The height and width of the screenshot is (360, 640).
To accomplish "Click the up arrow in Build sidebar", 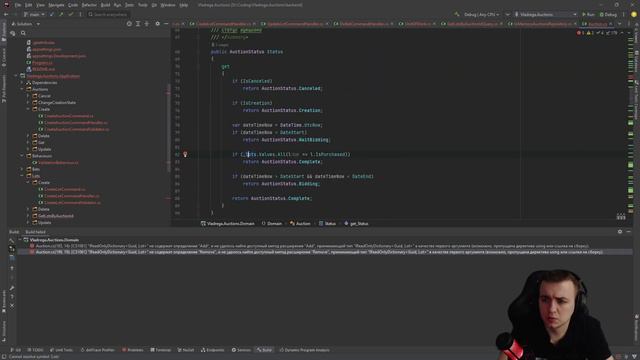I will [x=12, y=268].
